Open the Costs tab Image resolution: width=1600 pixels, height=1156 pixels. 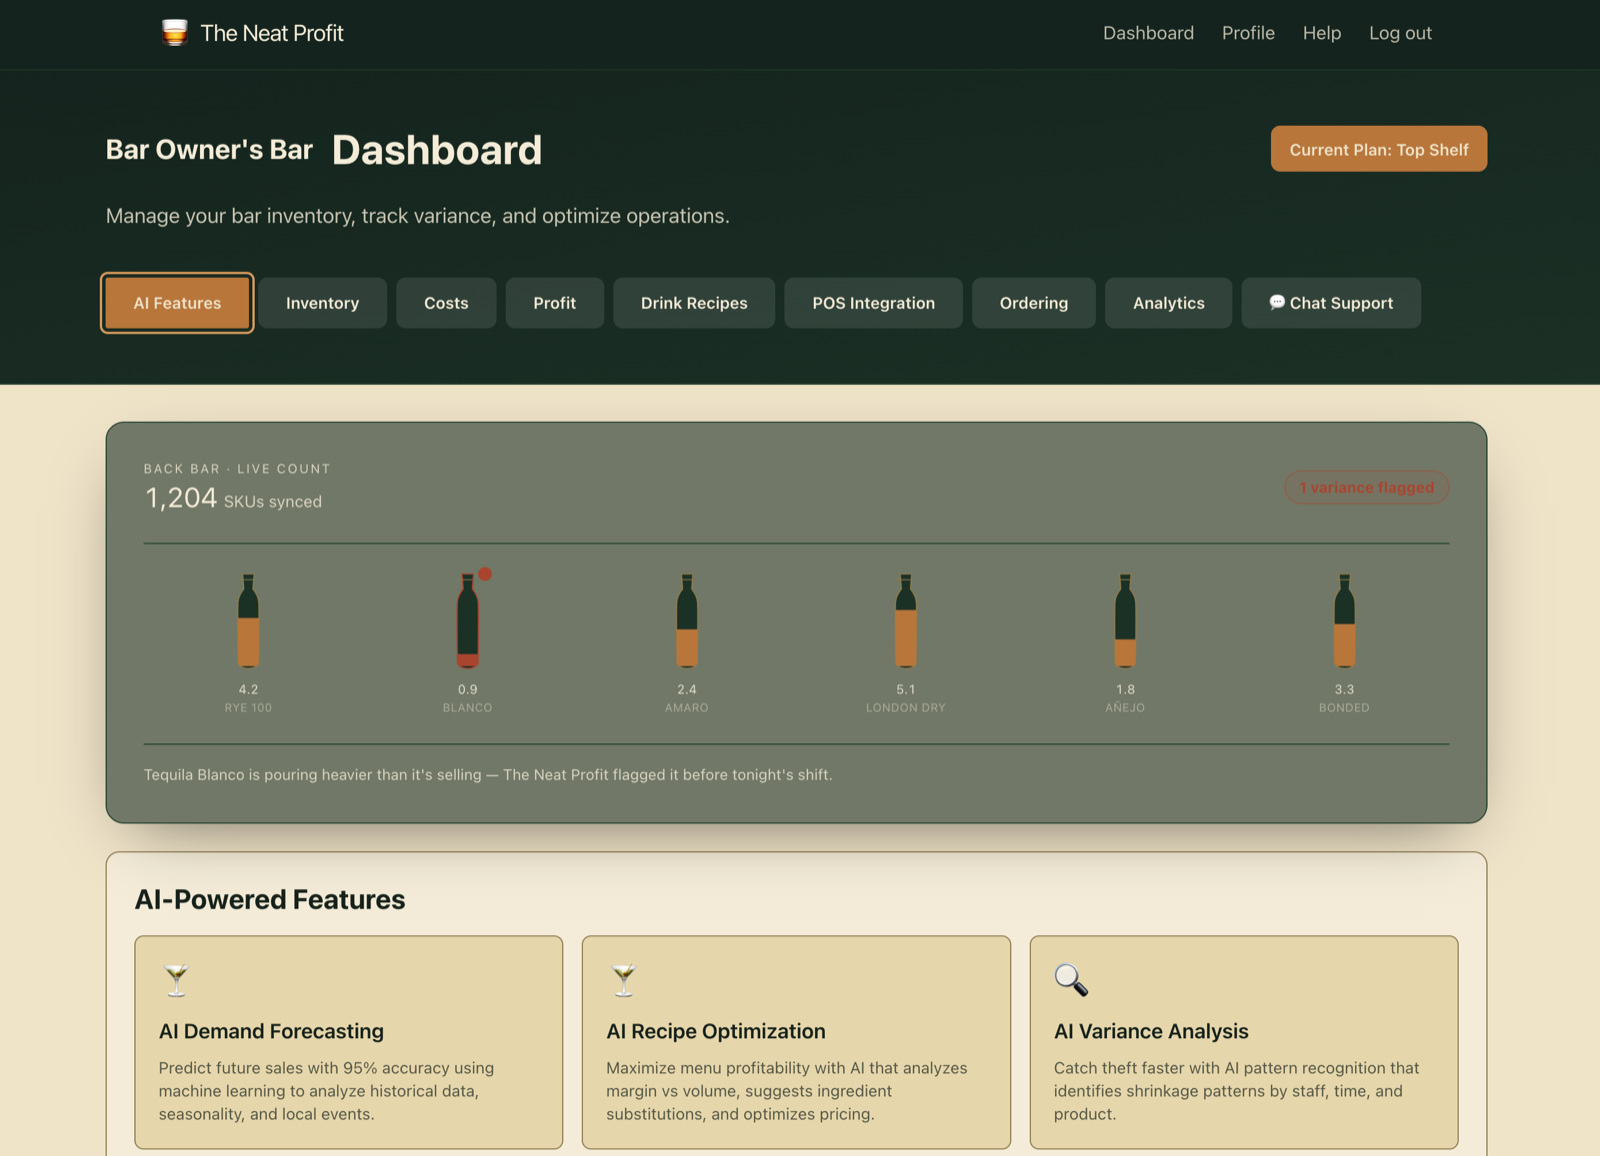pyautogui.click(x=446, y=303)
